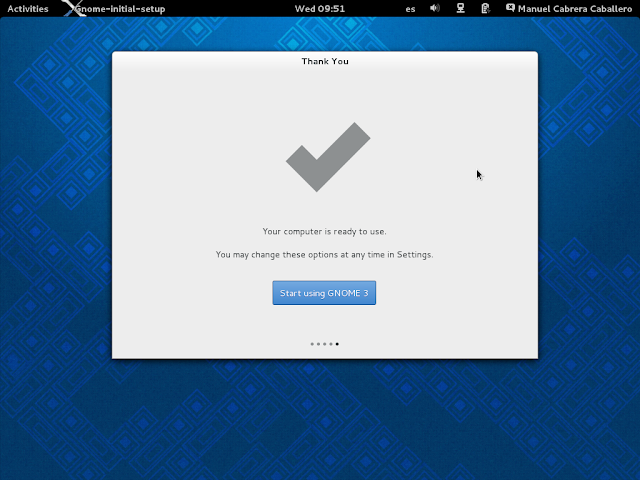Open the gnome-initial-setup app menu

pyautogui.click(x=116, y=9)
